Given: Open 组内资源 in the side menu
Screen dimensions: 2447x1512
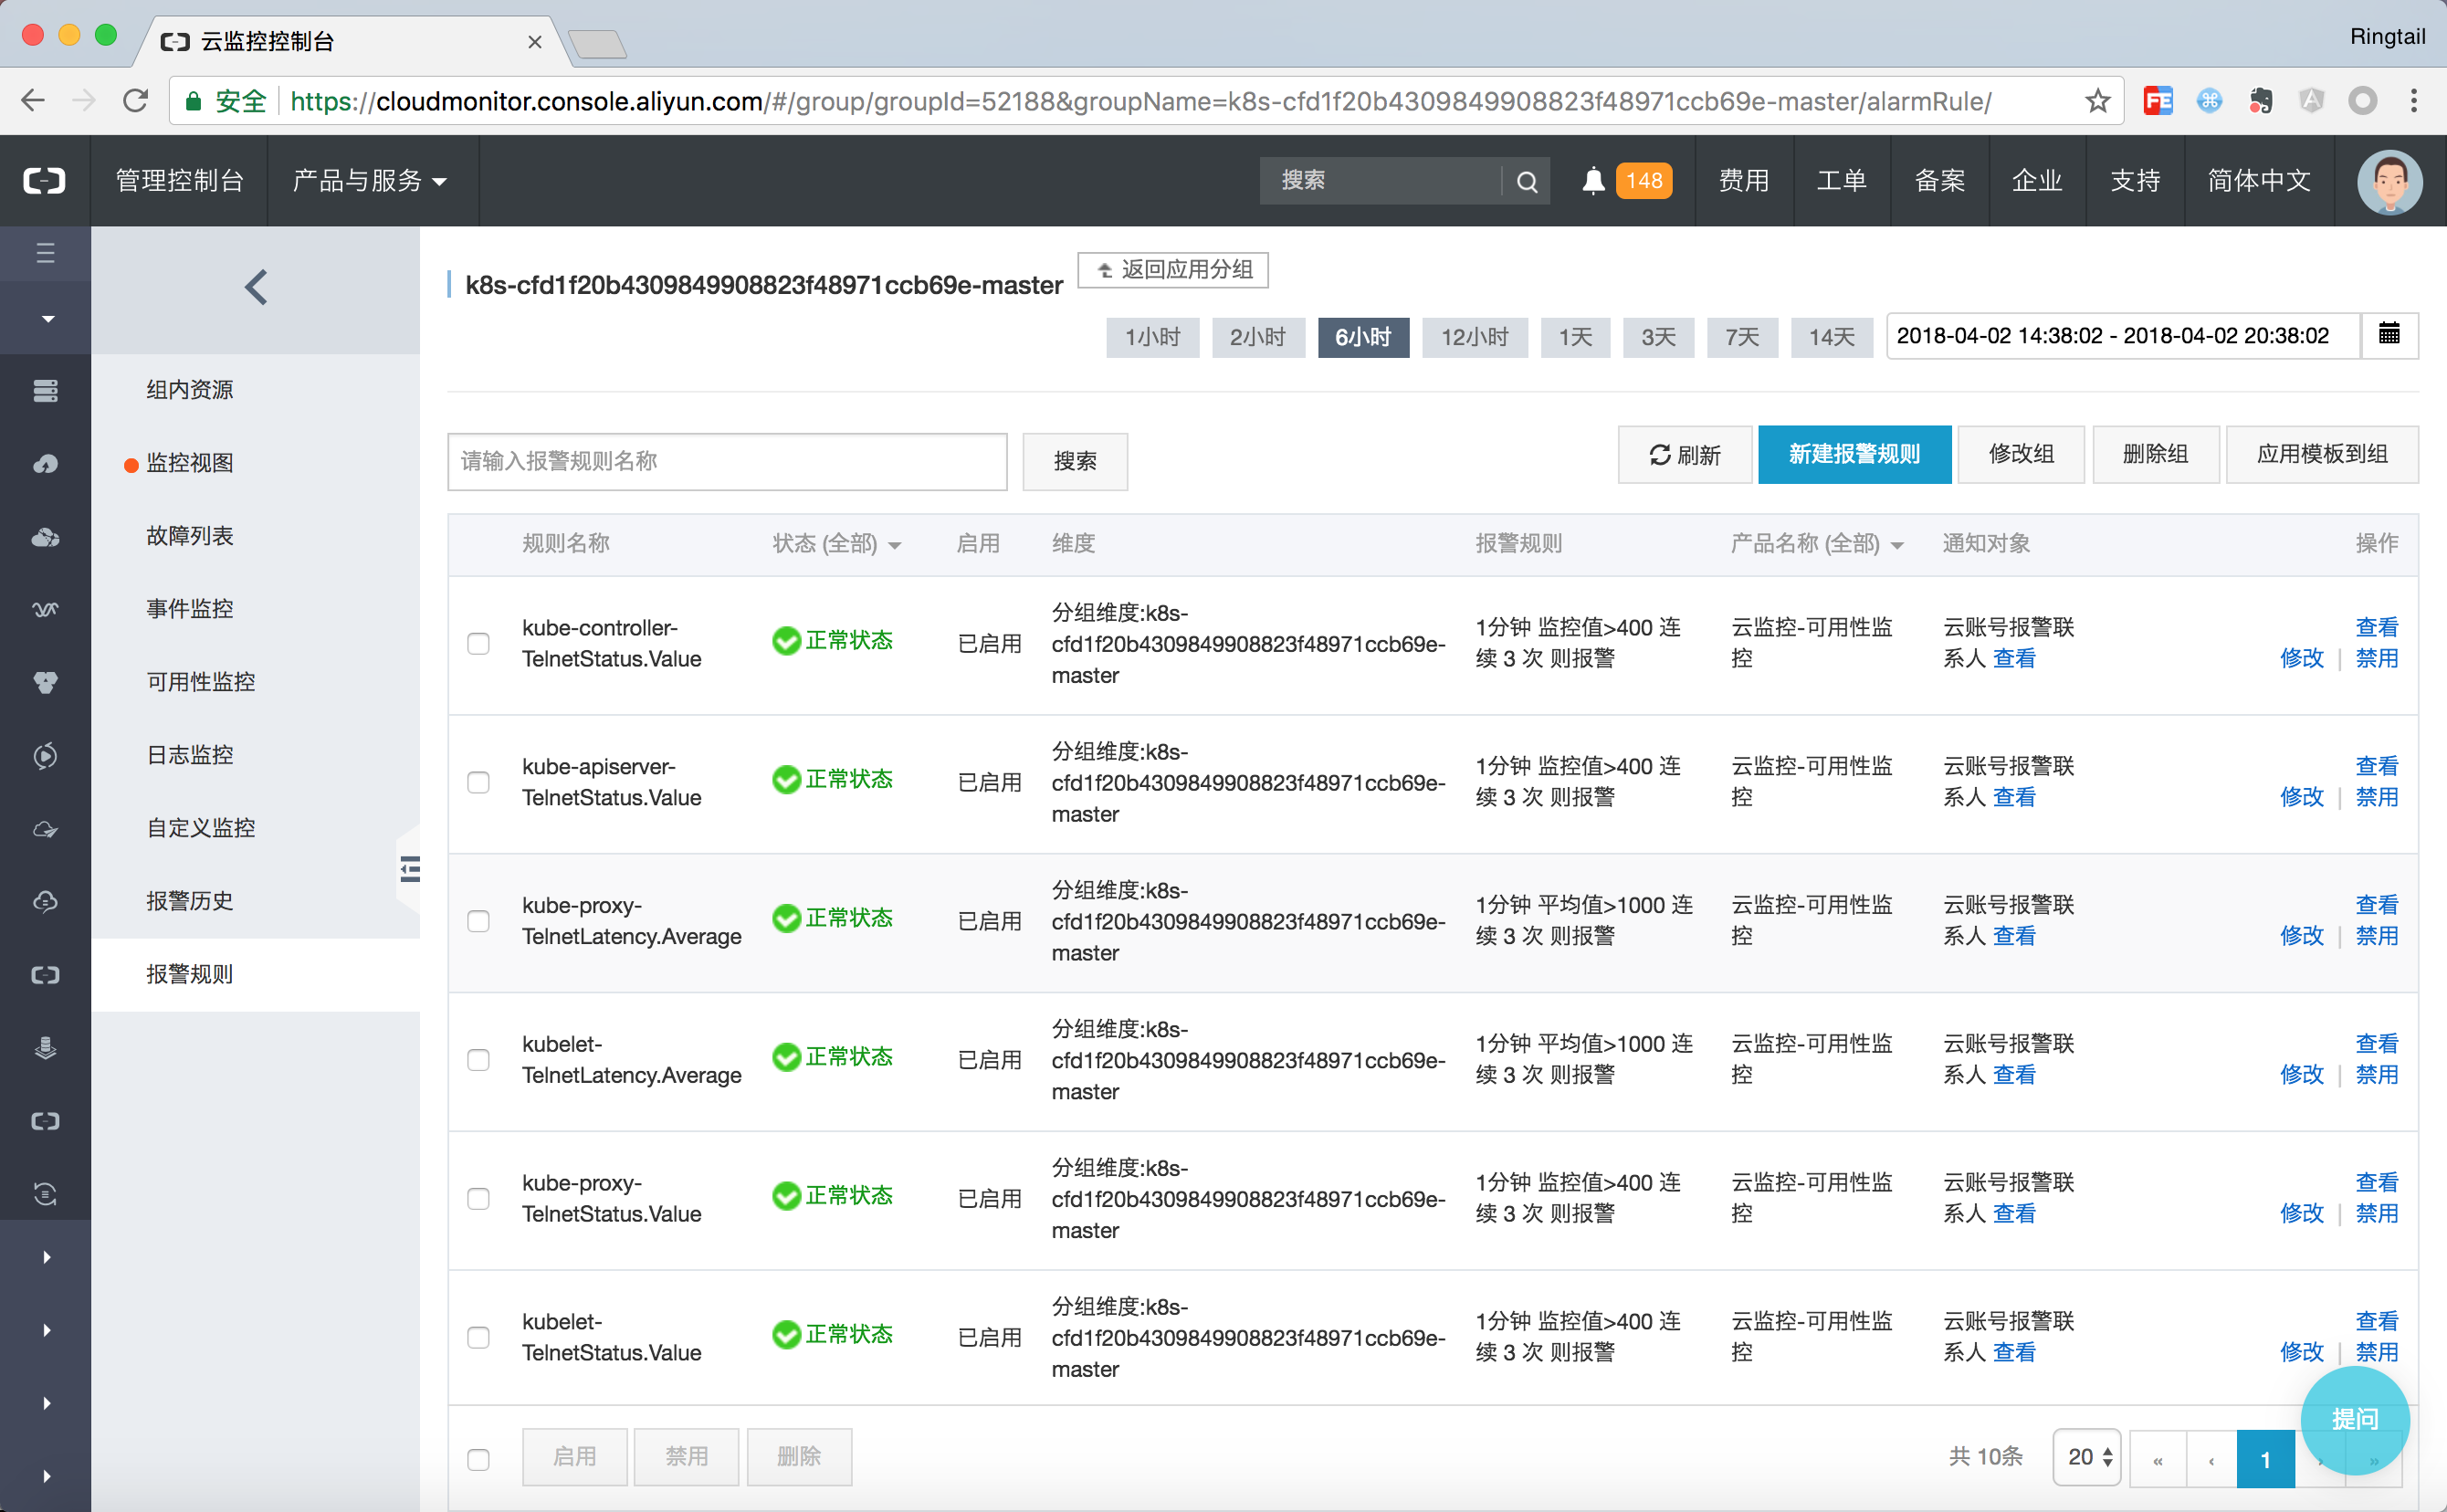Looking at the screenshot, I should [x=190, y=390].
